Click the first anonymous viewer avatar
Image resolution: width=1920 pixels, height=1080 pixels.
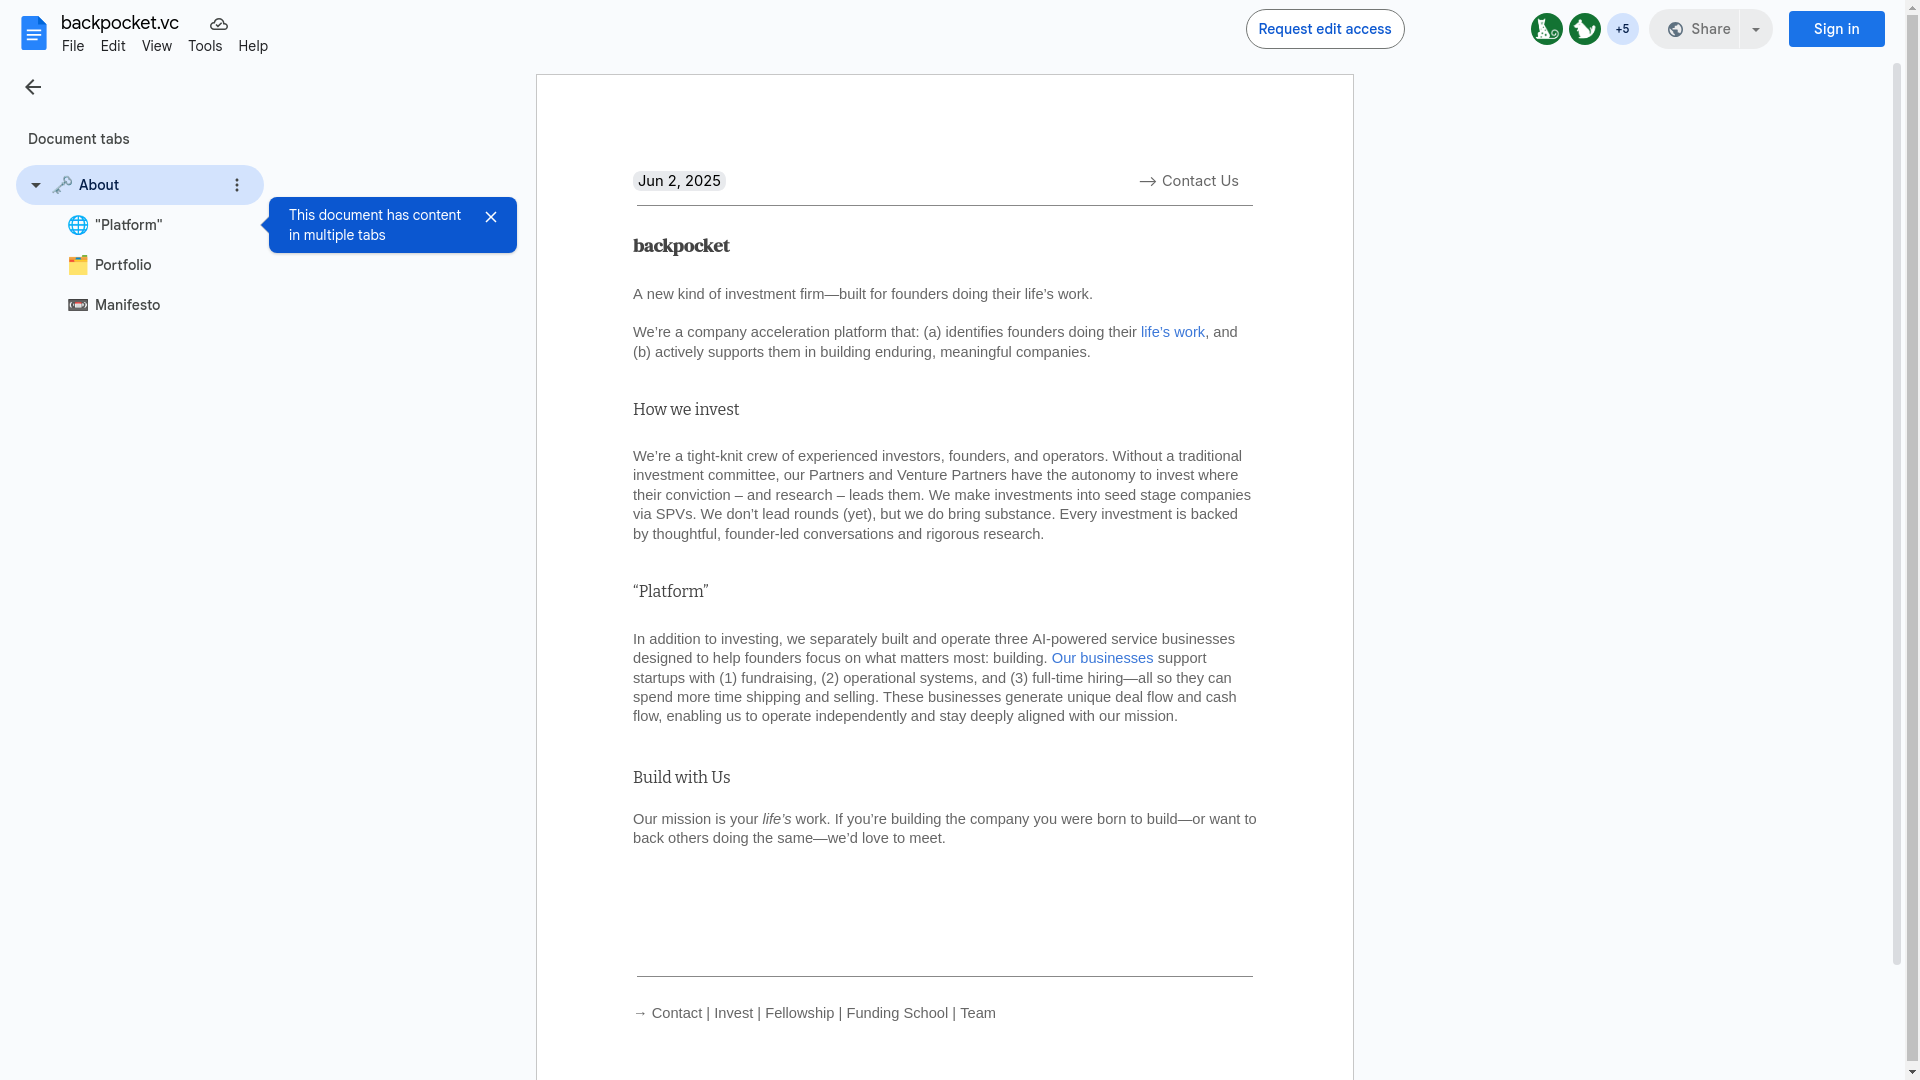click(1547, 29)
